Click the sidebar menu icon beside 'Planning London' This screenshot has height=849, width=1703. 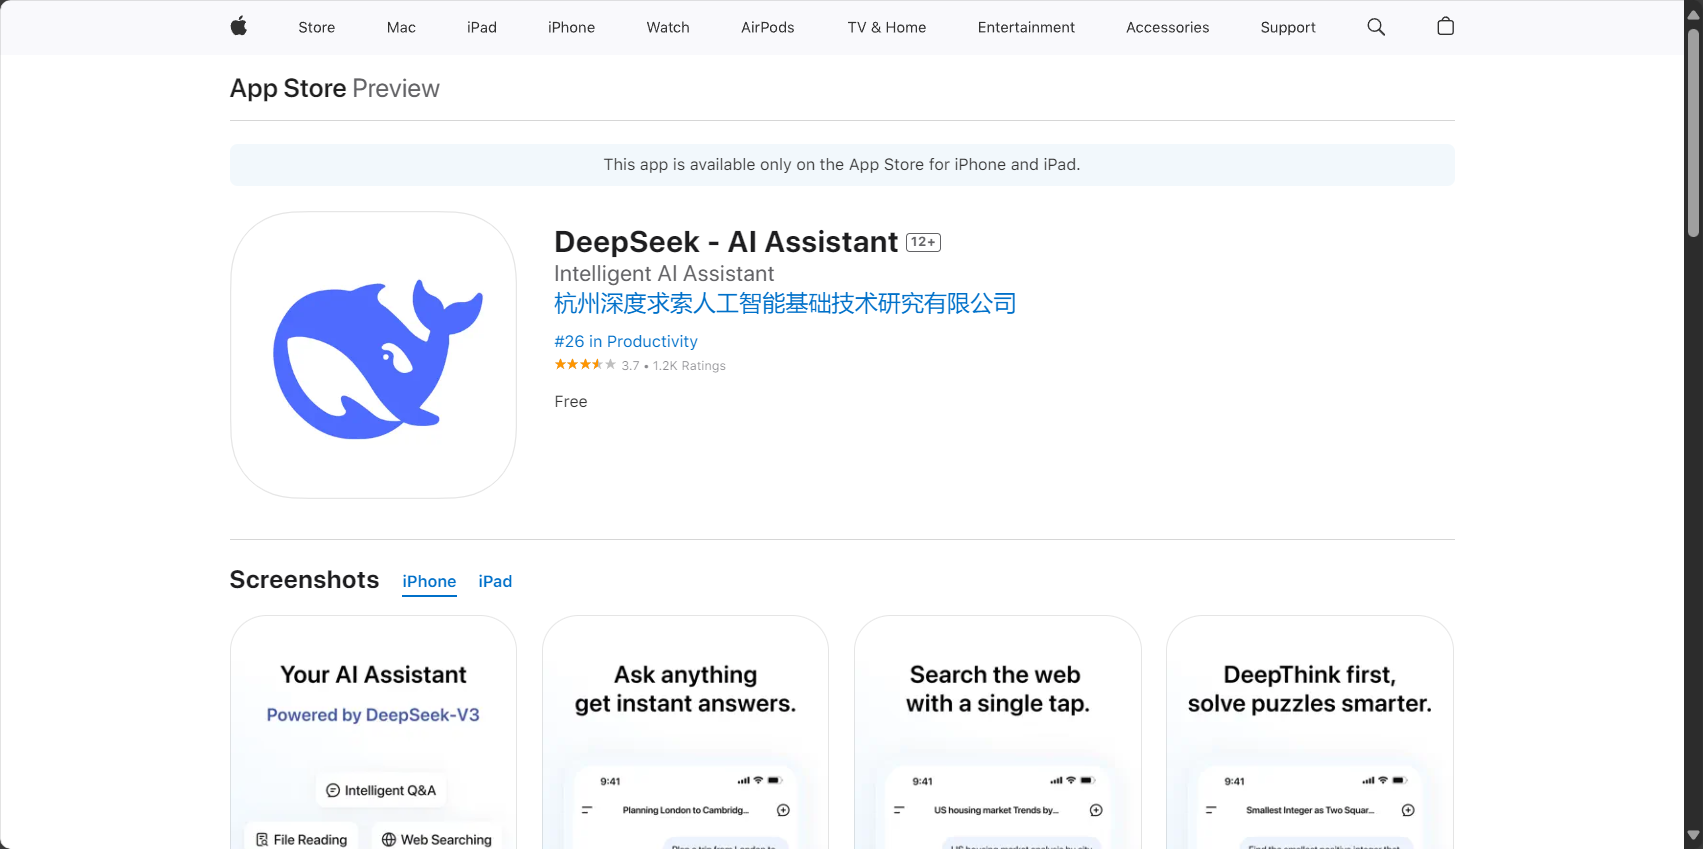click(x=587, y=810)
